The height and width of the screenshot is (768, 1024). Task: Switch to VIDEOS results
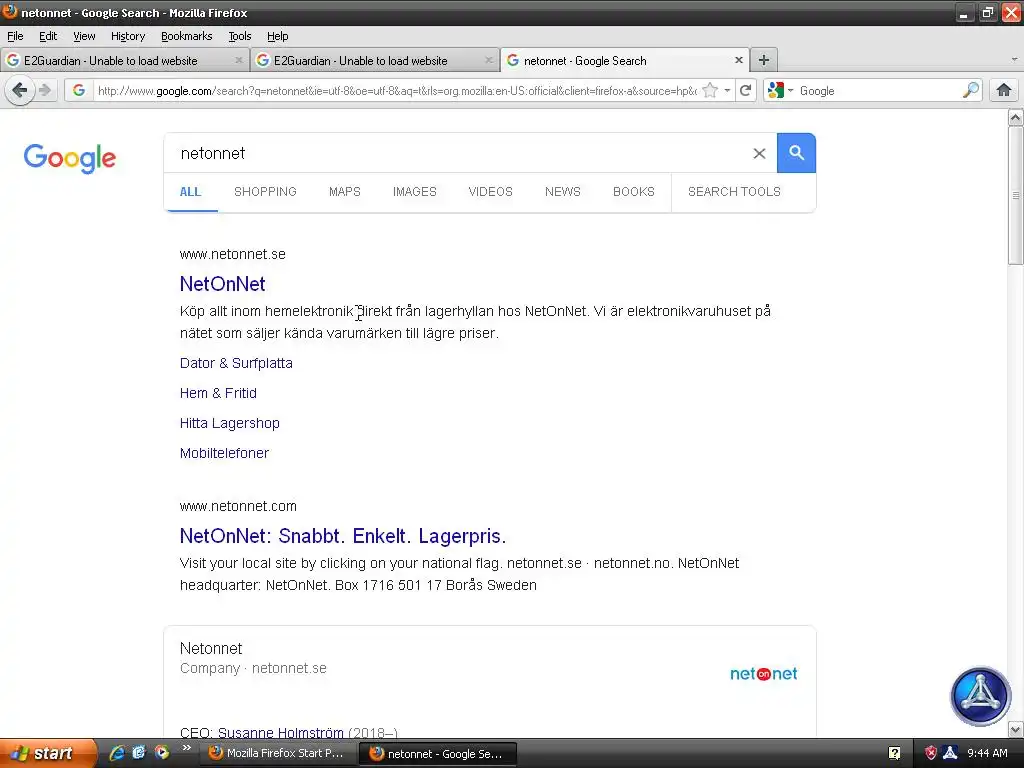(x=490, y=192)
